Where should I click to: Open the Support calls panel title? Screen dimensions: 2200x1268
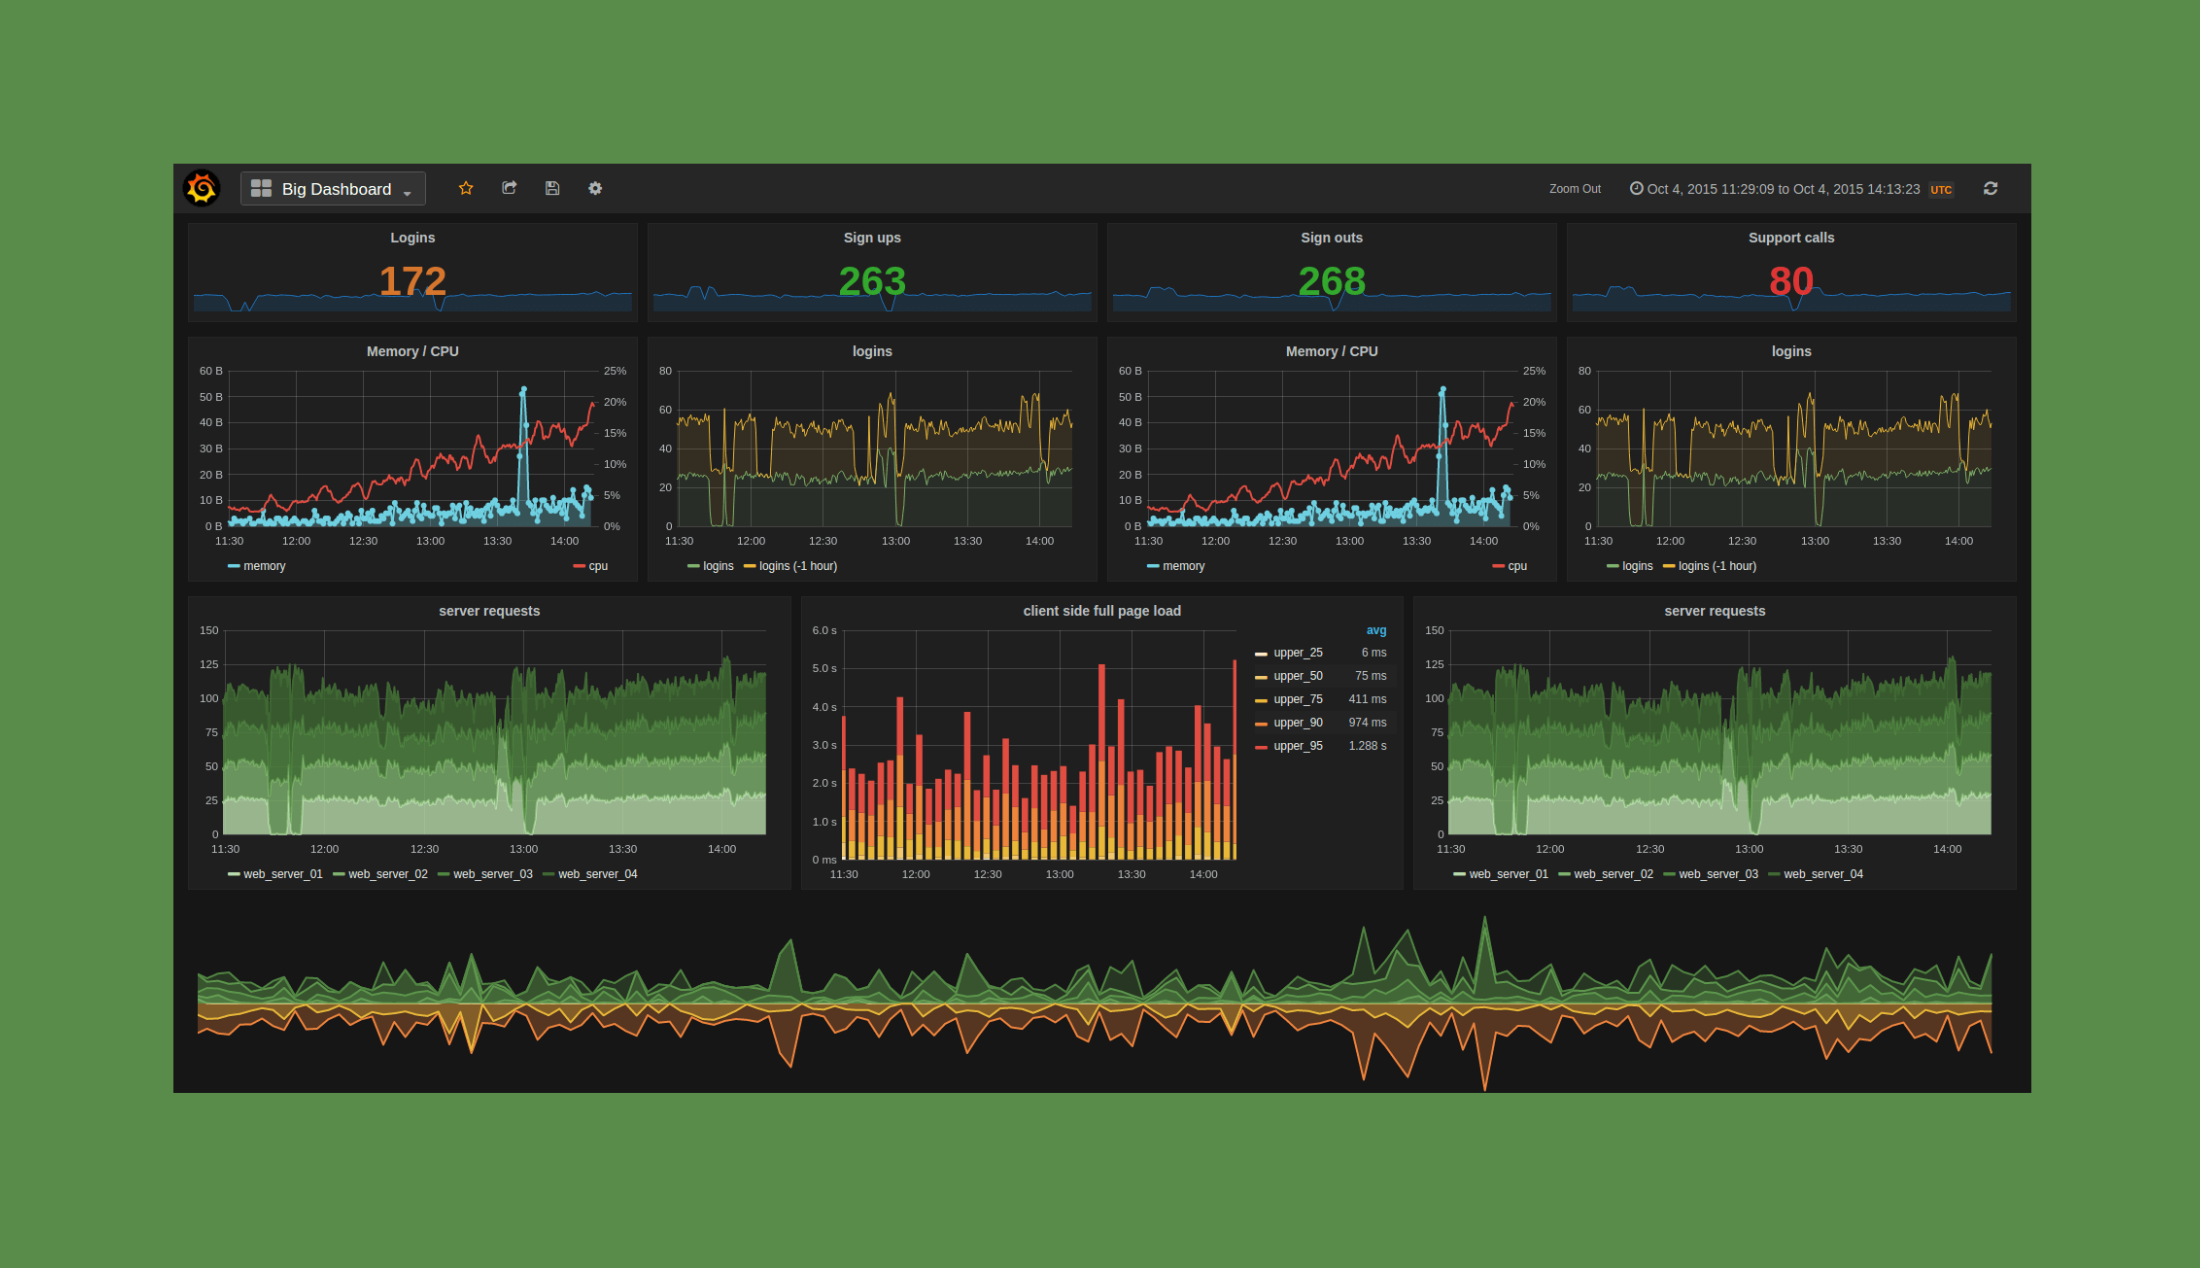[x=1791, y=238]
